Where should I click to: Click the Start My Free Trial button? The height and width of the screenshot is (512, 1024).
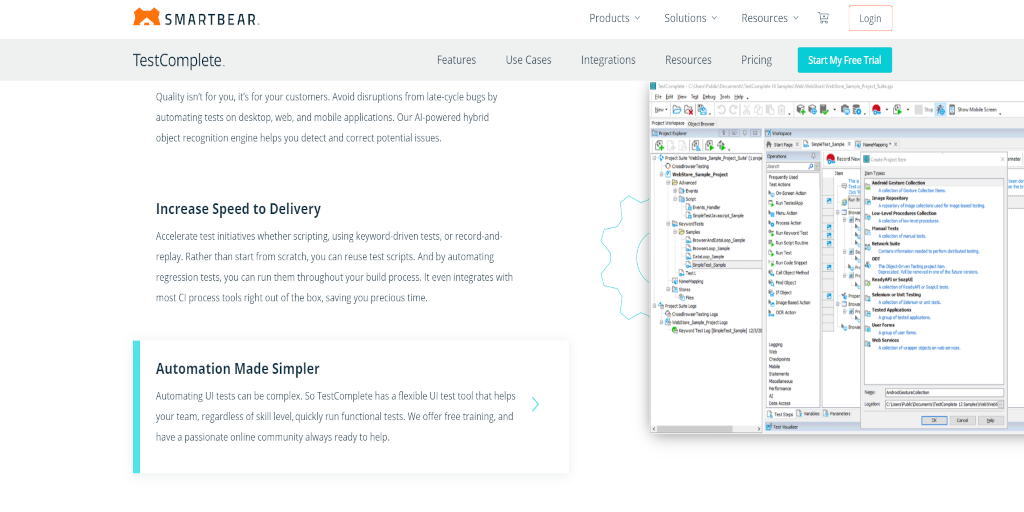(844, 60)
